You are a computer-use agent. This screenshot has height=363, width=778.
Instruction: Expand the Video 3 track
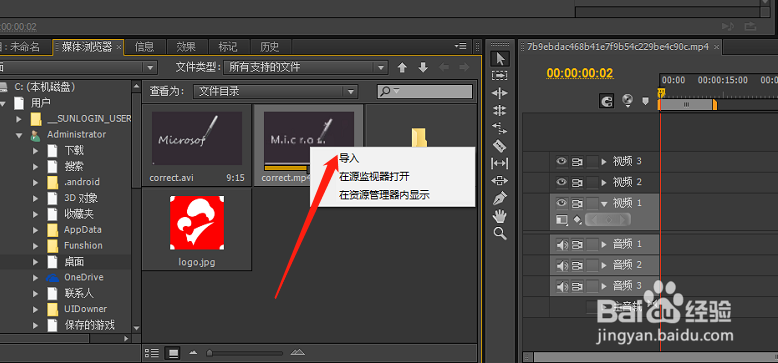(x=604, y=161)
